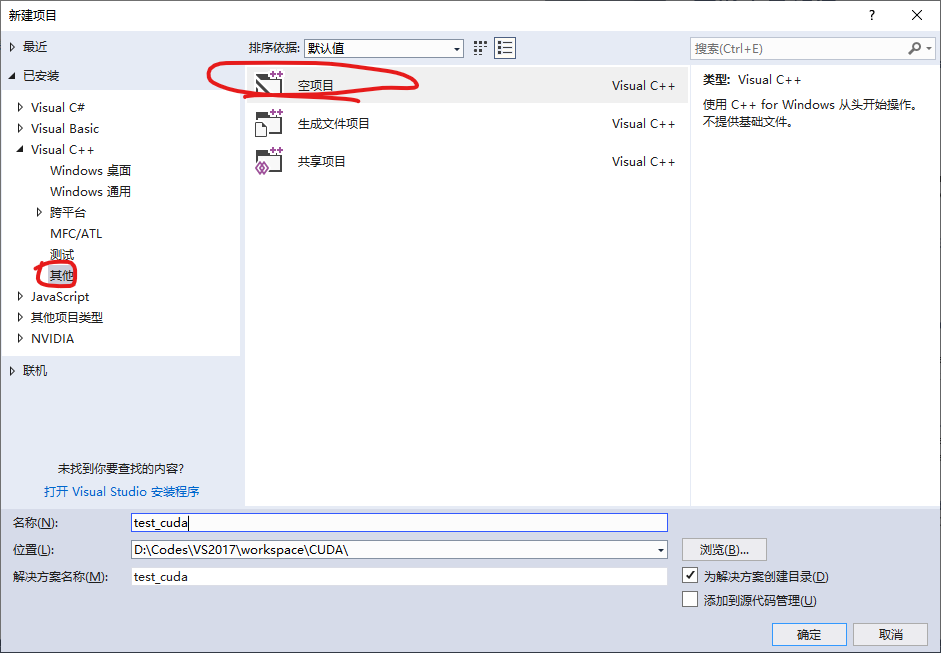Screen dimensions: 941x653
Task: Select the JavaScript tree label
Action: click(x=60, y=296)
